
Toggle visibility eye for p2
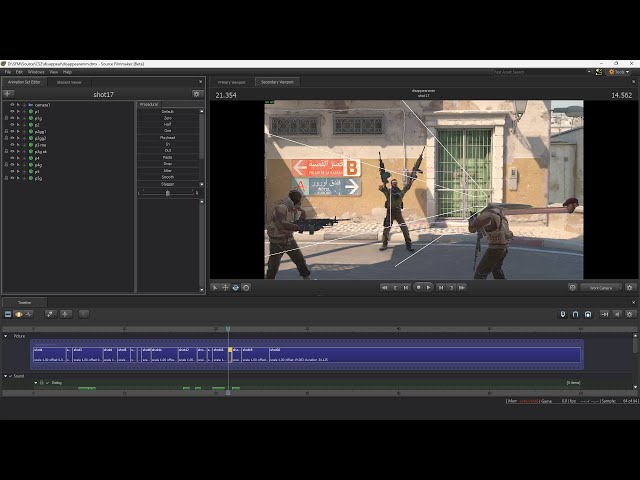pyautogui.click(x=12, y=125)
